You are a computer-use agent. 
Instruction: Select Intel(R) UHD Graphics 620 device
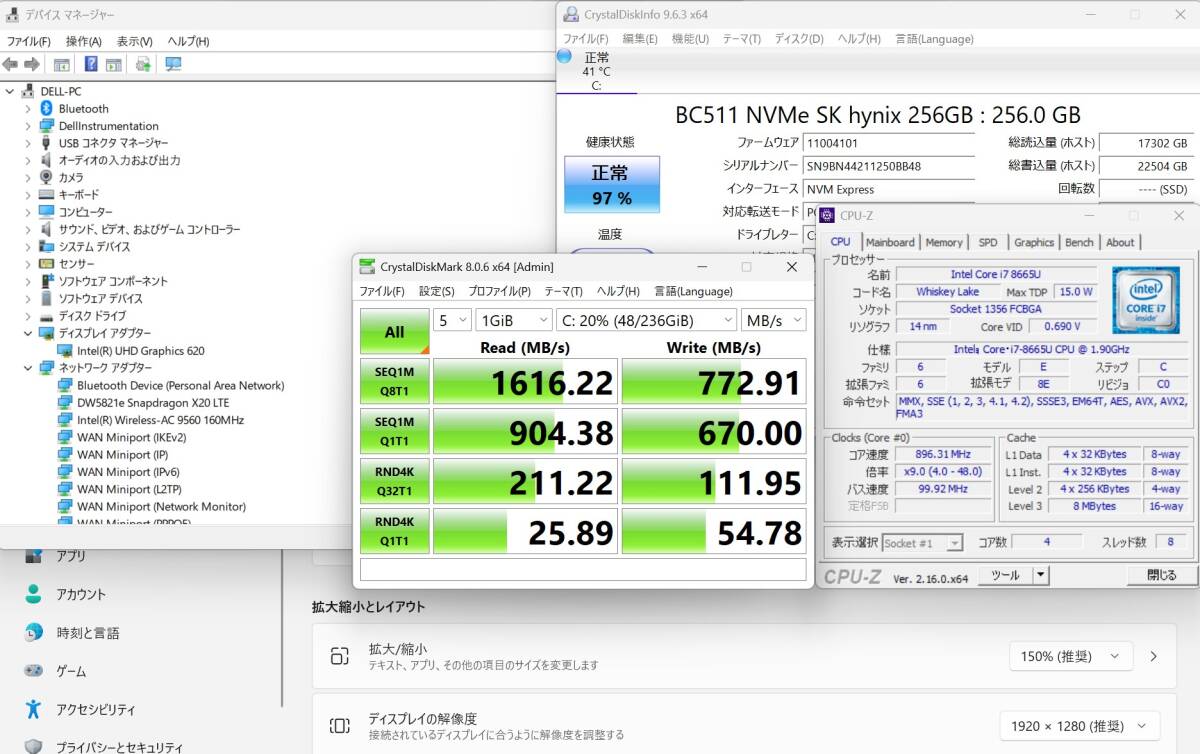tap(140, 351)
